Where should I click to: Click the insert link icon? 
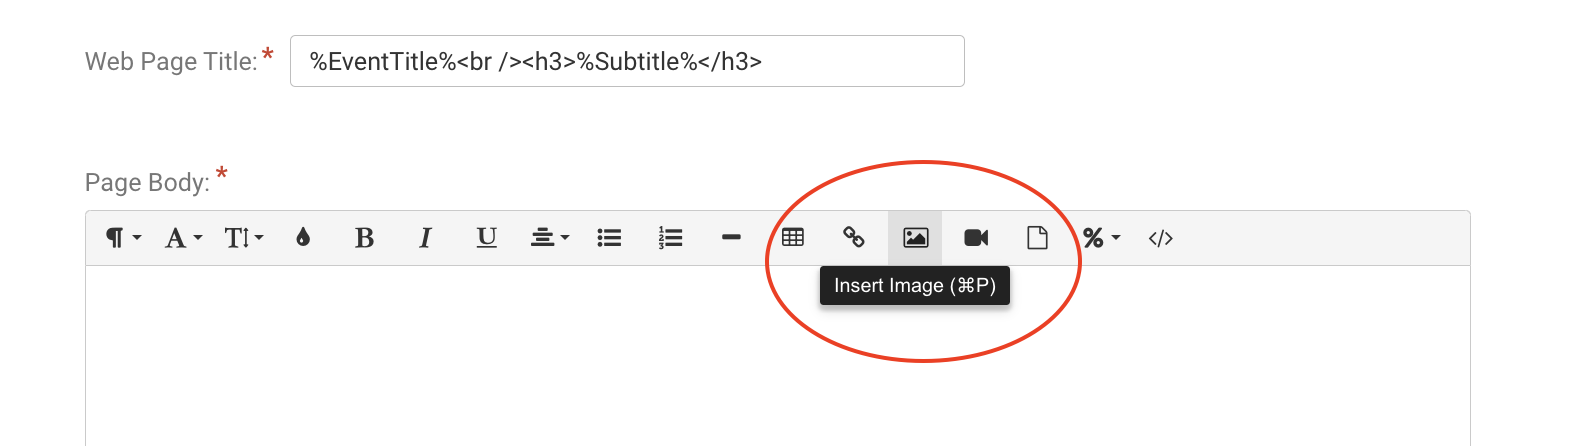[854, 238]
